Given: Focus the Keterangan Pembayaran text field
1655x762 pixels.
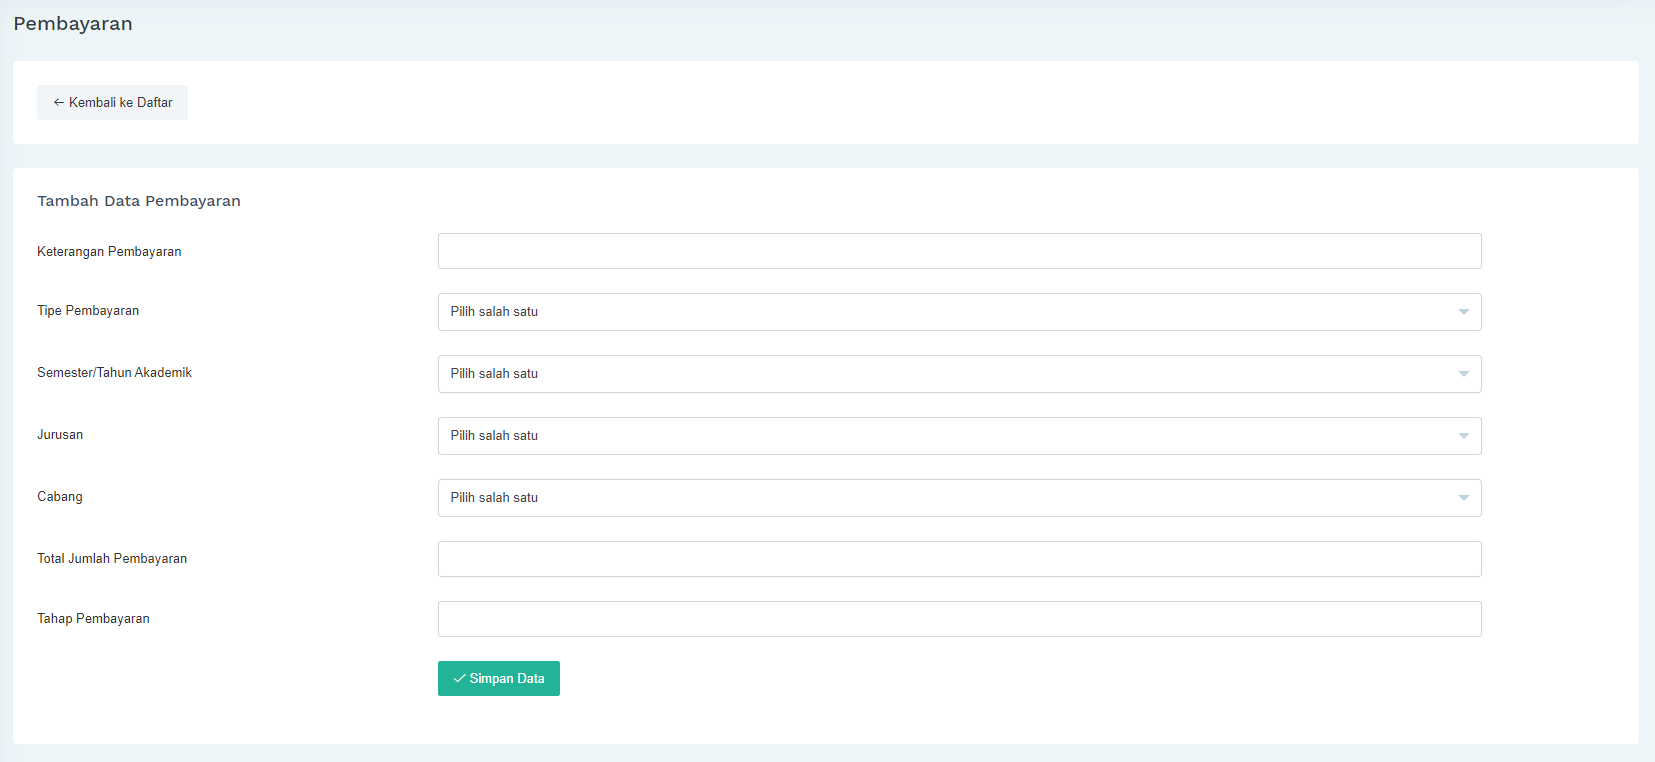Looking at the screenshot, I should pos(959,251).
